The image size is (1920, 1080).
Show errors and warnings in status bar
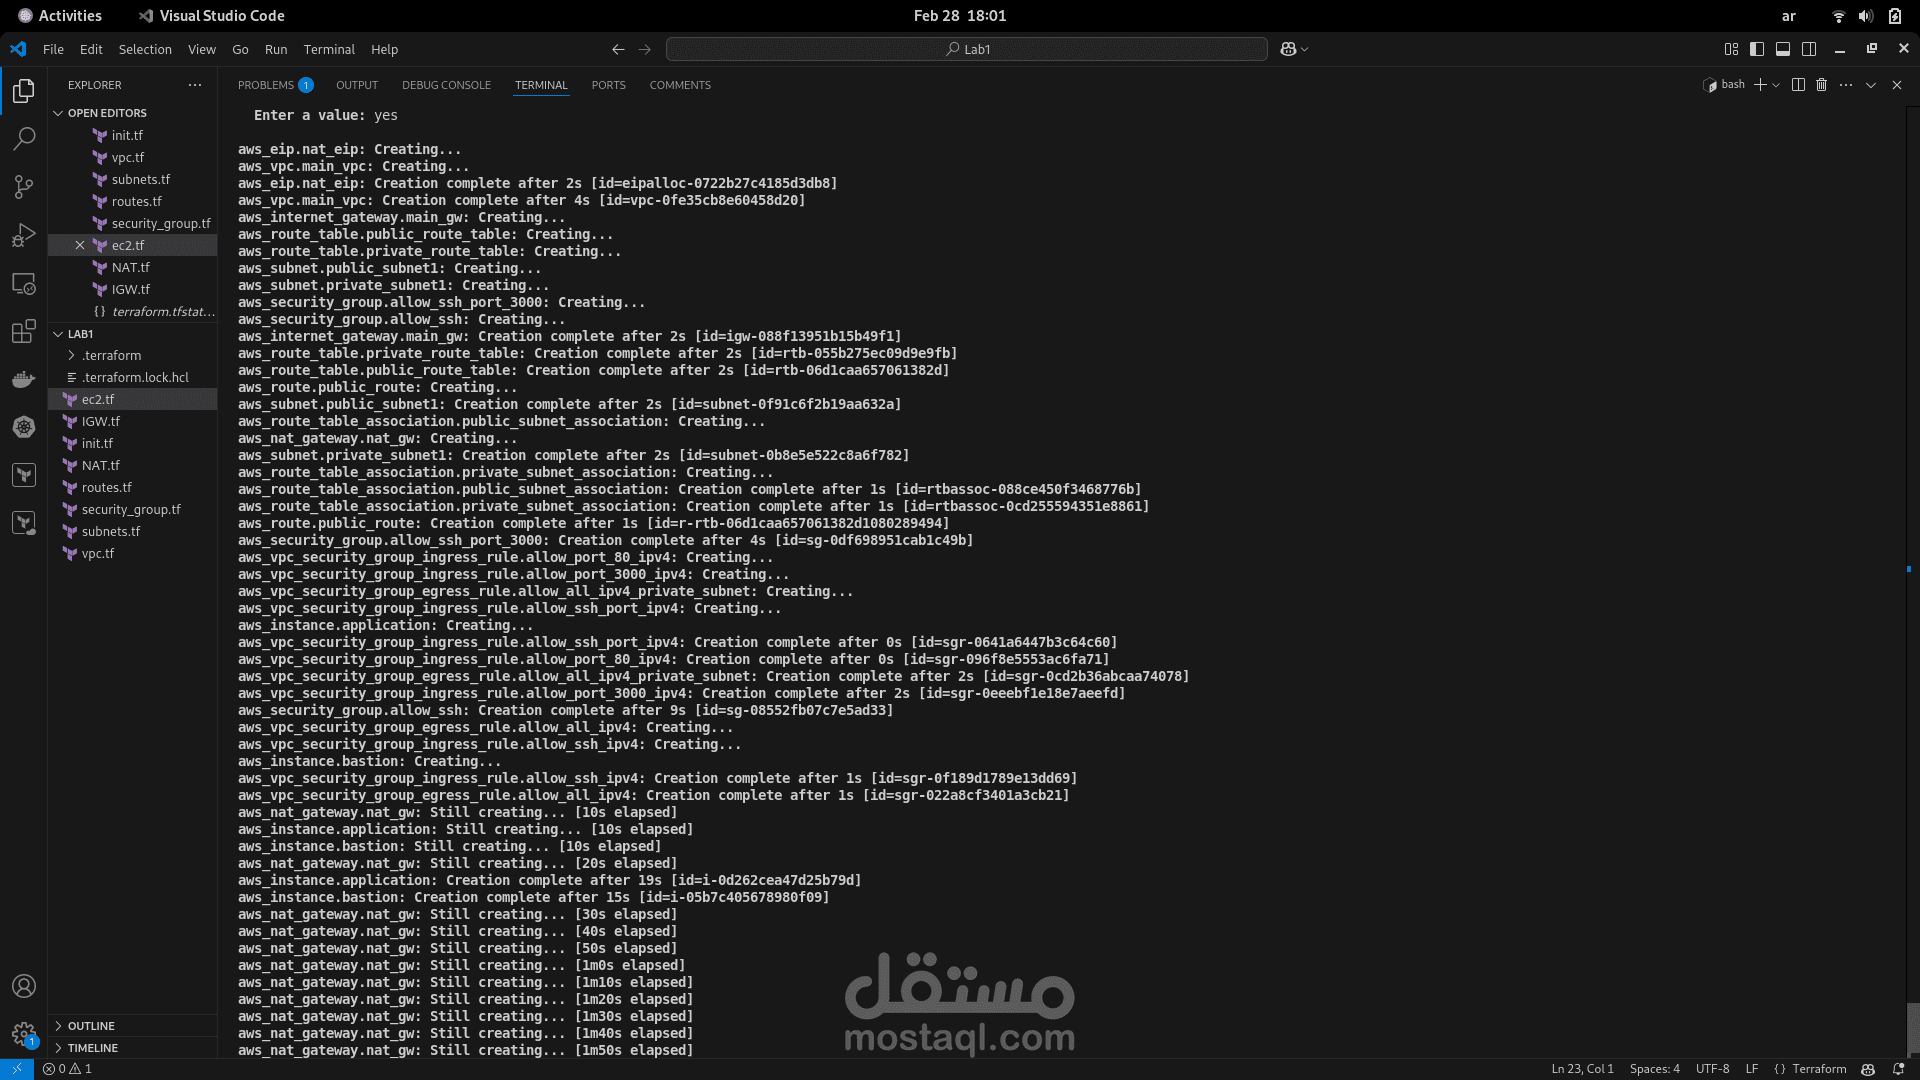(x=67, y=1069)
